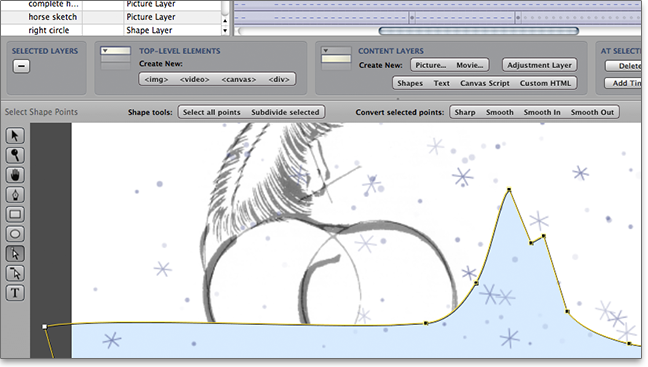Image resolution: width=648 pixels, height=367 pixels.
Task: Click the timeline horizontal scrollbar thumb
Action: pyautogui.click(x=479, y=31)
